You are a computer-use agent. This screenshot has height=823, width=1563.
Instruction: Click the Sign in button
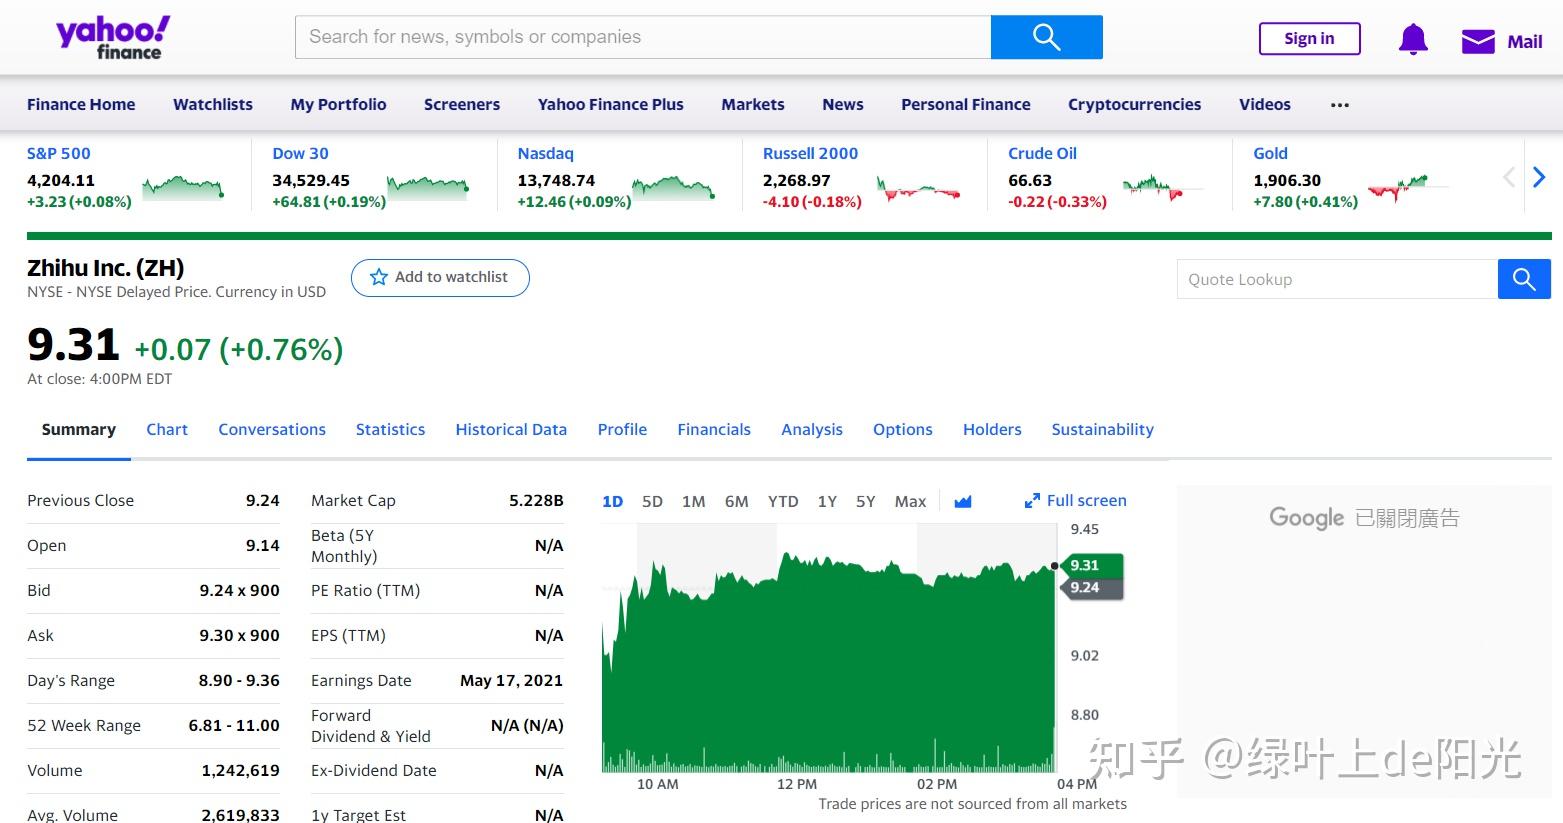(1310, 39)
